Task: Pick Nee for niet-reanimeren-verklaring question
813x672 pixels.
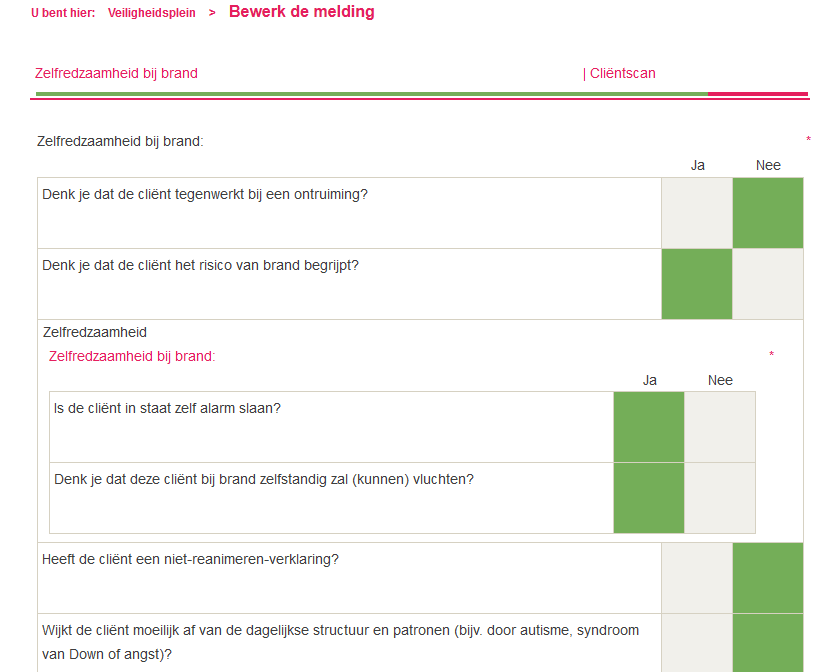Action: [x=768, y=578]
